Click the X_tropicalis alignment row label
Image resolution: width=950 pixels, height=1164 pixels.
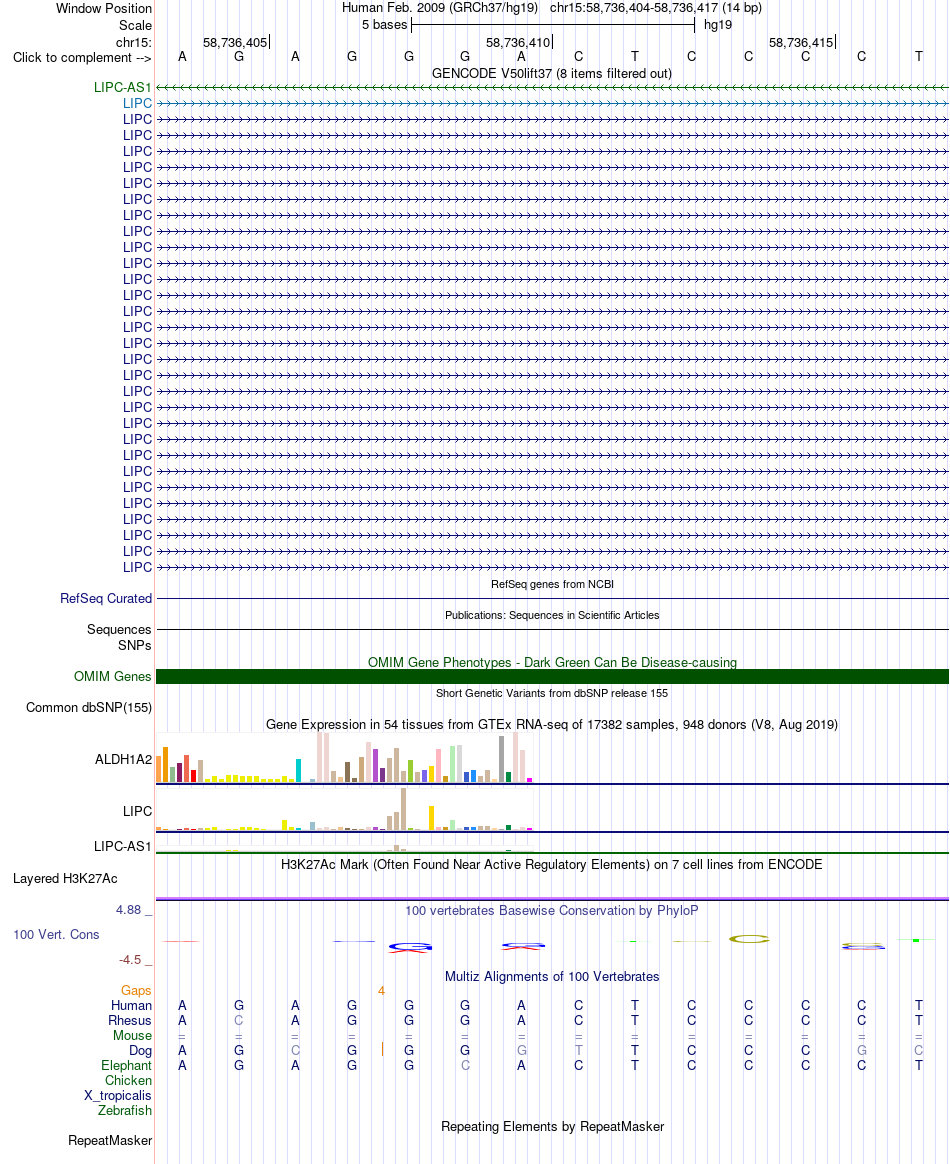coord(117,1096)
